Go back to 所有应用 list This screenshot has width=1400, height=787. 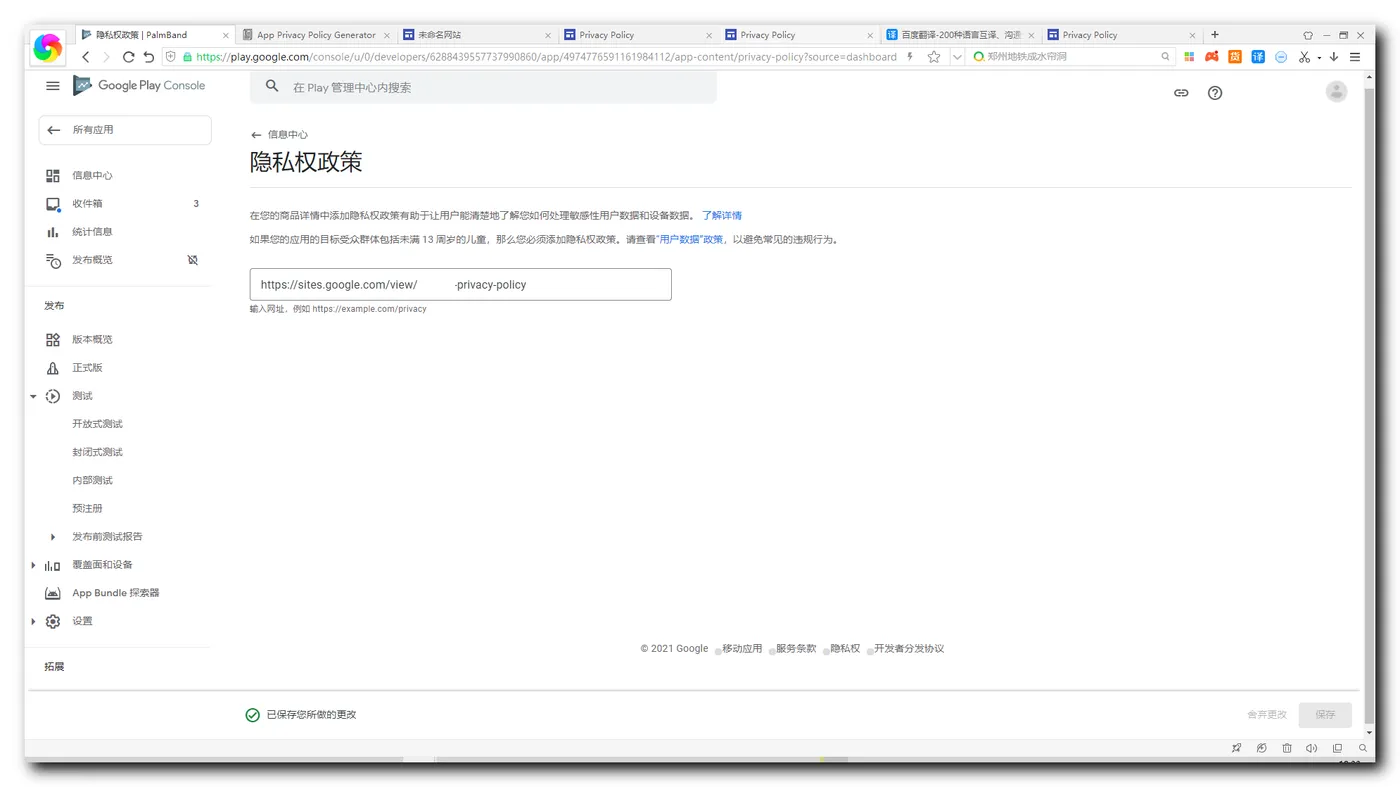(125, 130)
